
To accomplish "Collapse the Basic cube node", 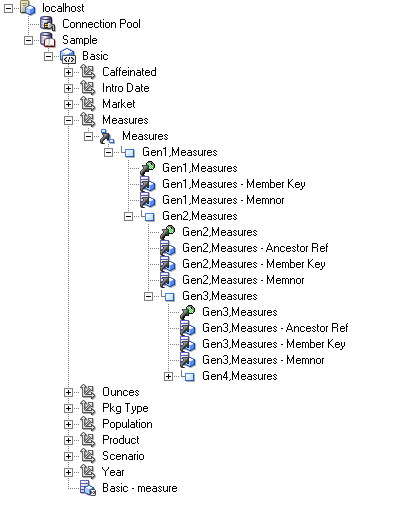I will click(48, 56).
